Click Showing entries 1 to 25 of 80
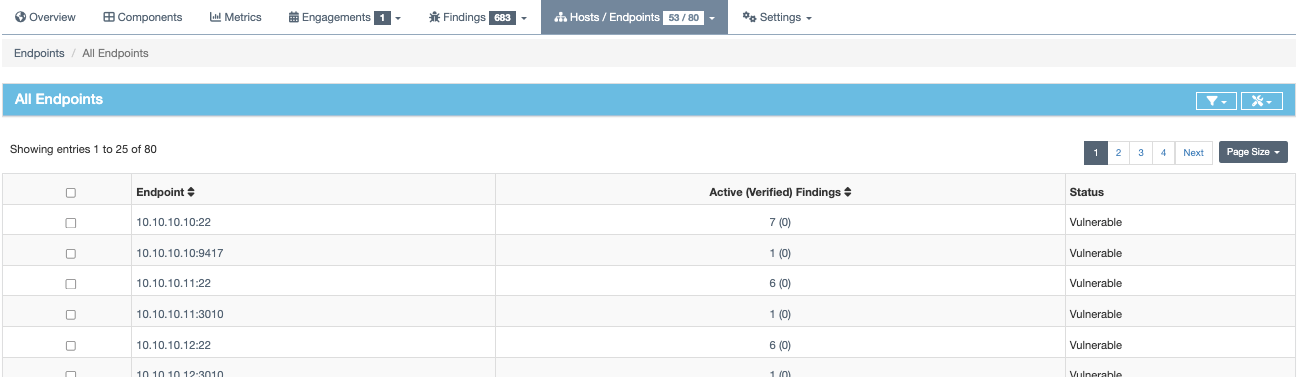 [x=83, y=149]
